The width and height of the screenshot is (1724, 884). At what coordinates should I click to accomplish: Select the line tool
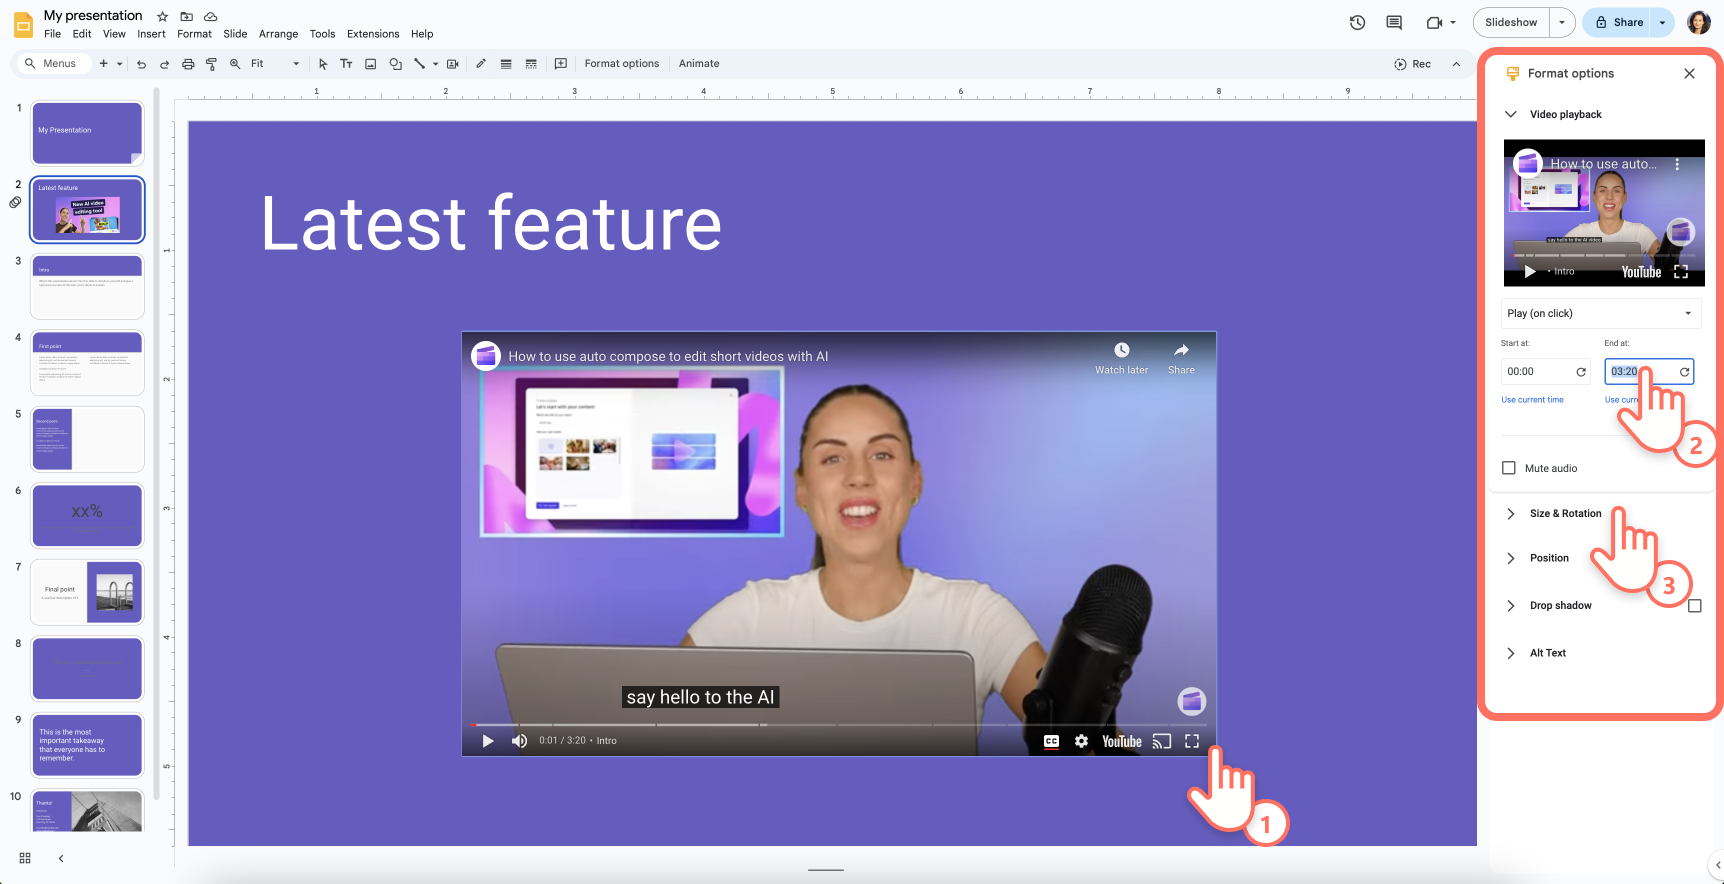coord(419,64)
